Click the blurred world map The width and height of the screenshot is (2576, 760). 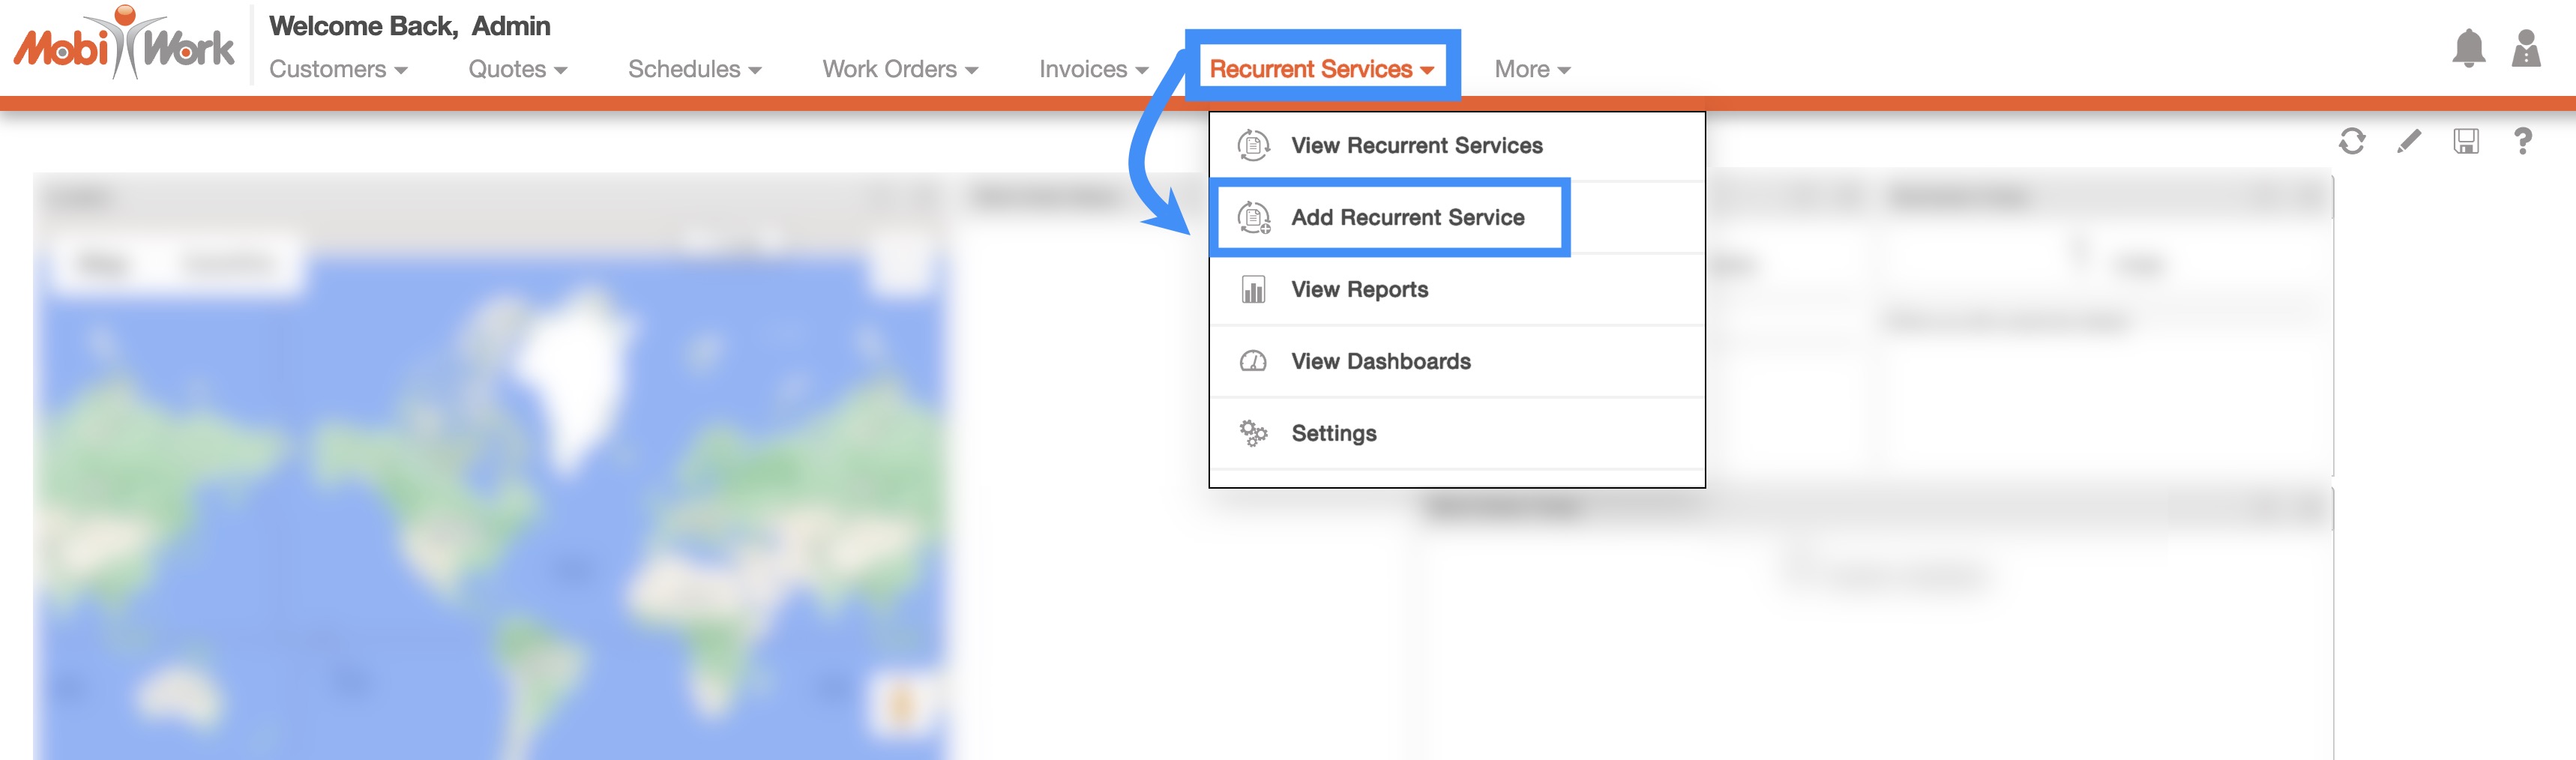pos(490,500)
